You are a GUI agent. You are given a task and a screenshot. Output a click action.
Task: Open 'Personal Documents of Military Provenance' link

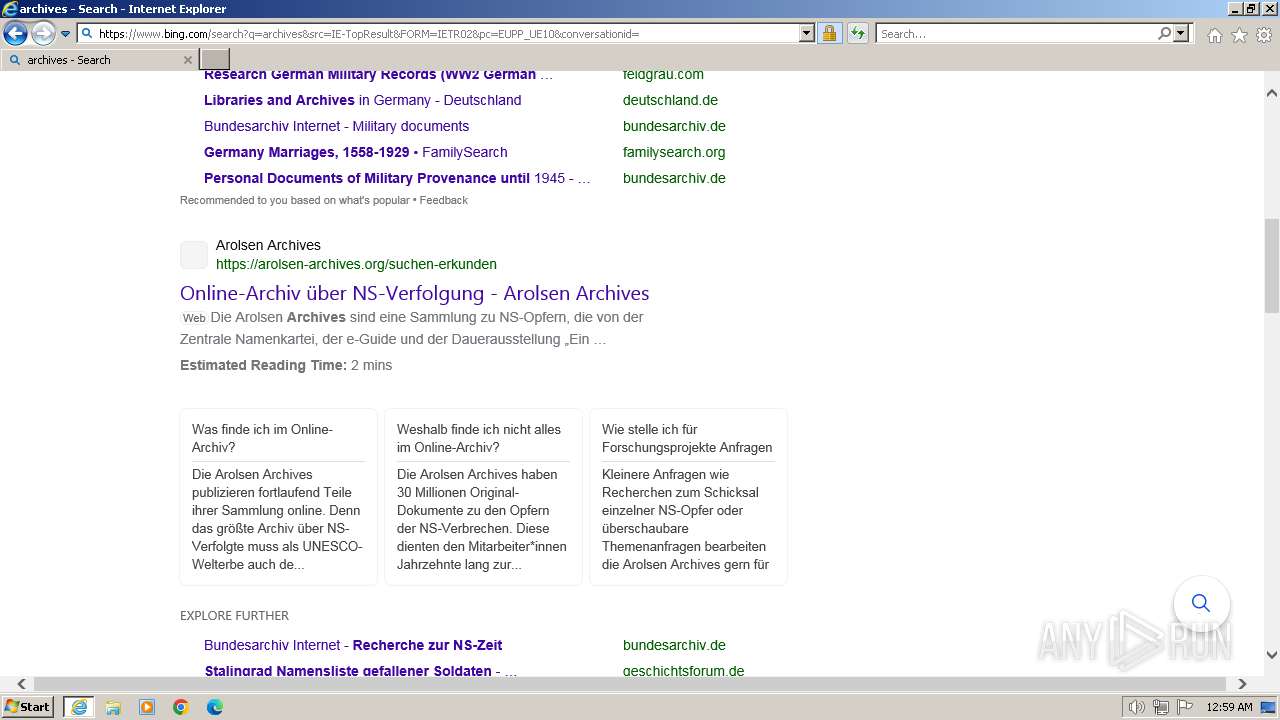(397, 178)
